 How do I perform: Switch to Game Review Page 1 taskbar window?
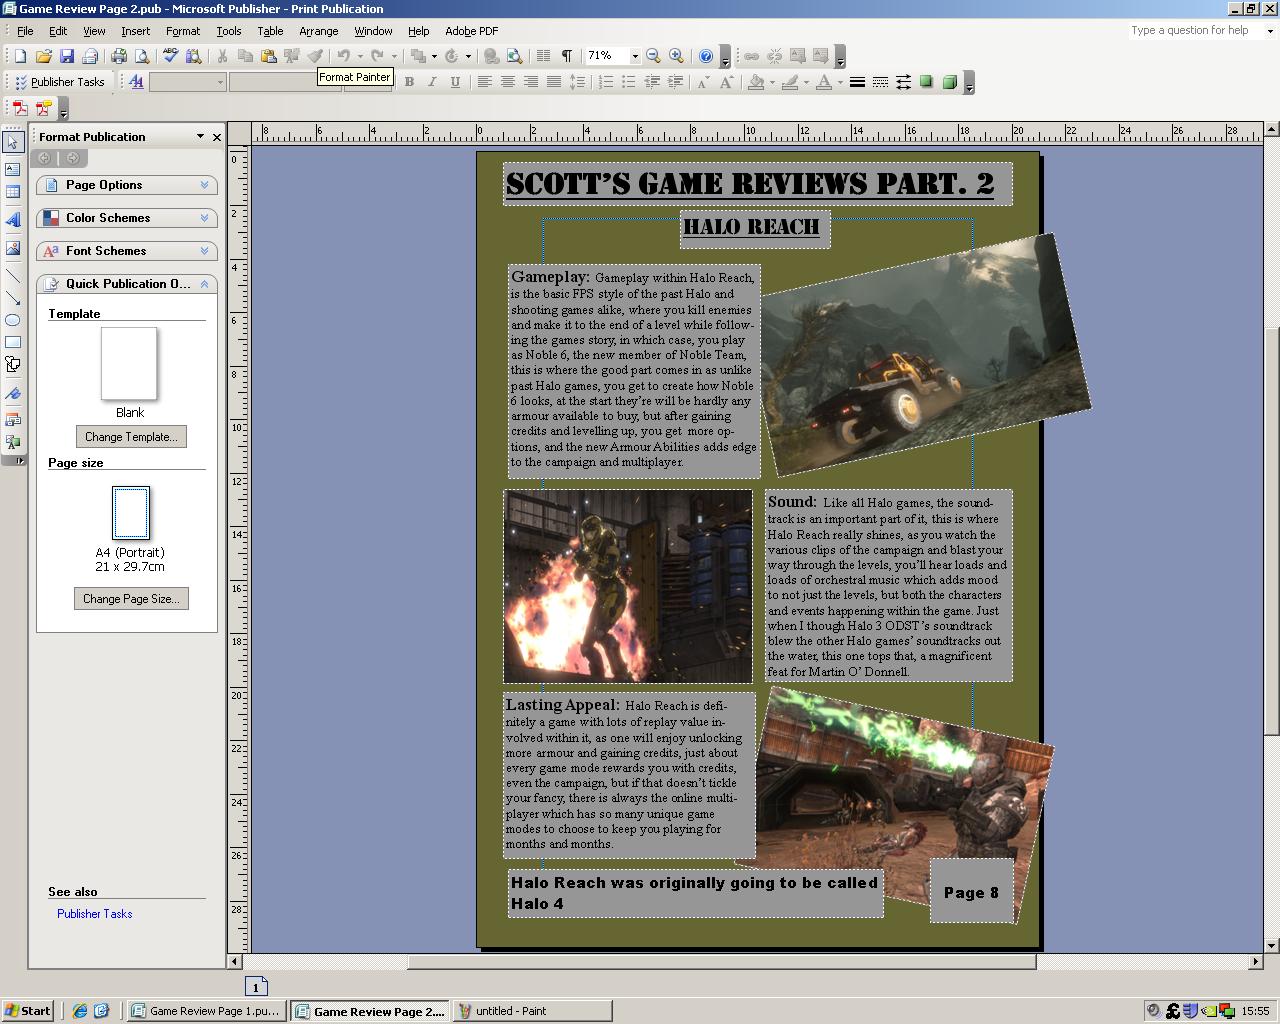[x=206, y=1011]
